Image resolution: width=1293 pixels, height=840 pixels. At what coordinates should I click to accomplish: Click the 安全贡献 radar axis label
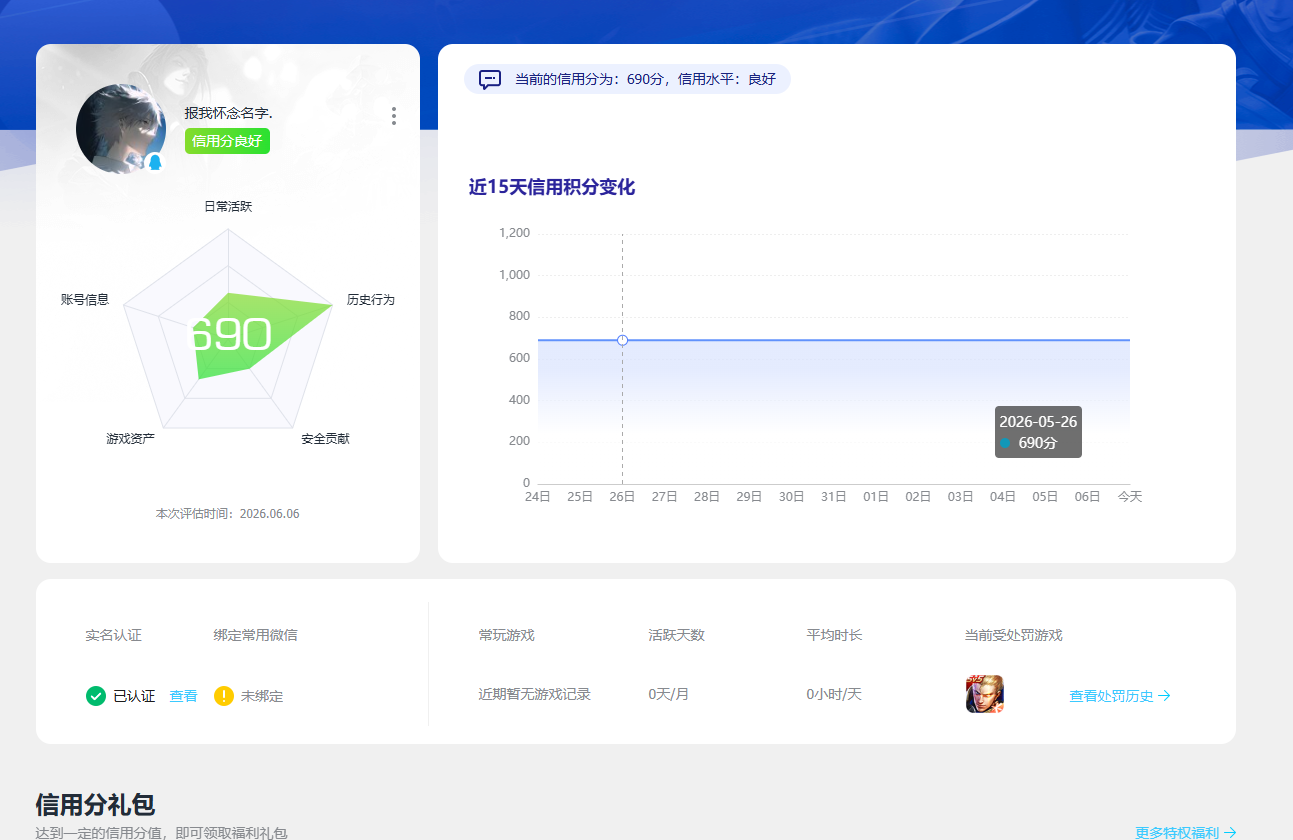[x=325, y=438]
